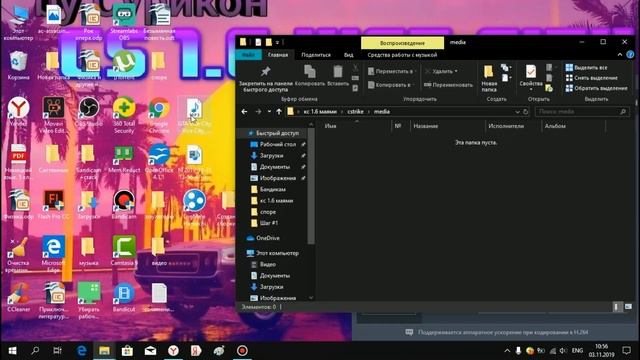This screenshot has height=360, width=640.
Task: Click Снять выделение in ribbon
Action: coord(591,78)
